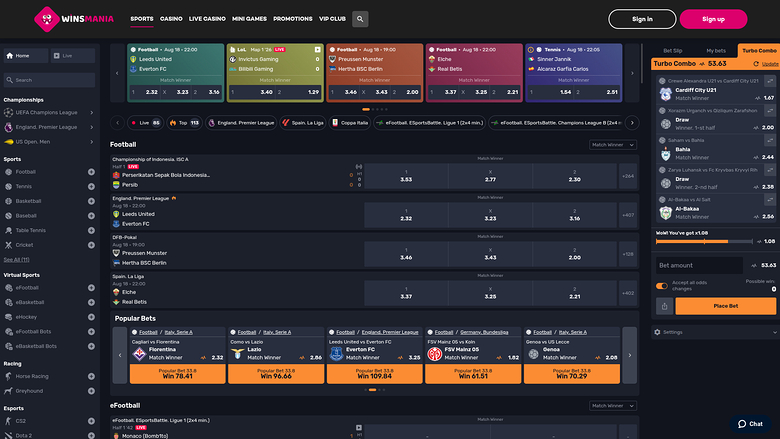780x439 pixels.
Task: Open the Live Casino menu item
Action: 208,19
